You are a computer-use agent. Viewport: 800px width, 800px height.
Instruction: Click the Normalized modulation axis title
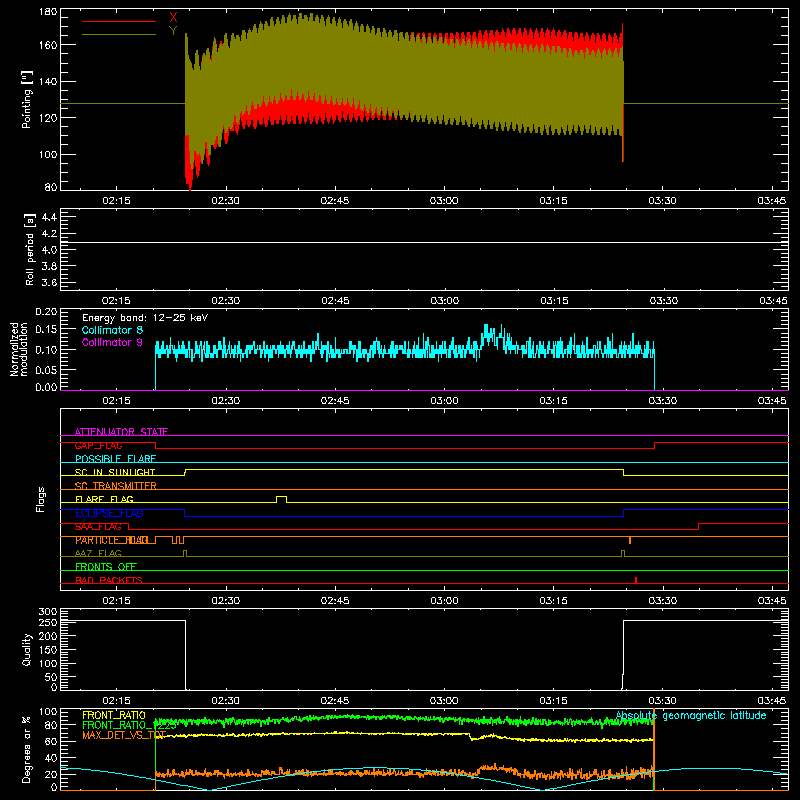tap(18, 349)
